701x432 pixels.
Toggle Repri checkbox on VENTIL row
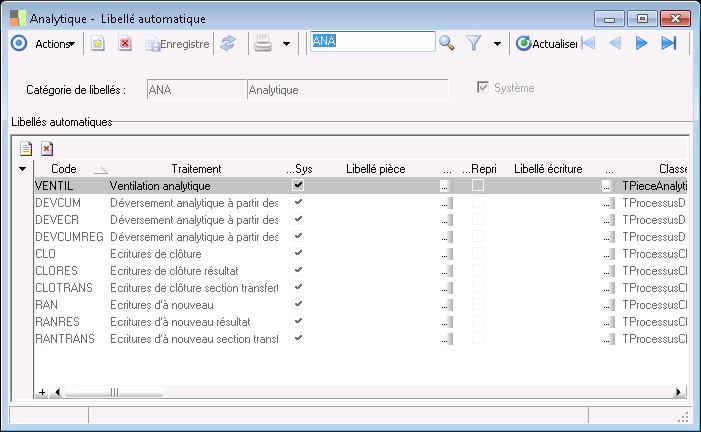pyautogui.click(x=478, y=185)
